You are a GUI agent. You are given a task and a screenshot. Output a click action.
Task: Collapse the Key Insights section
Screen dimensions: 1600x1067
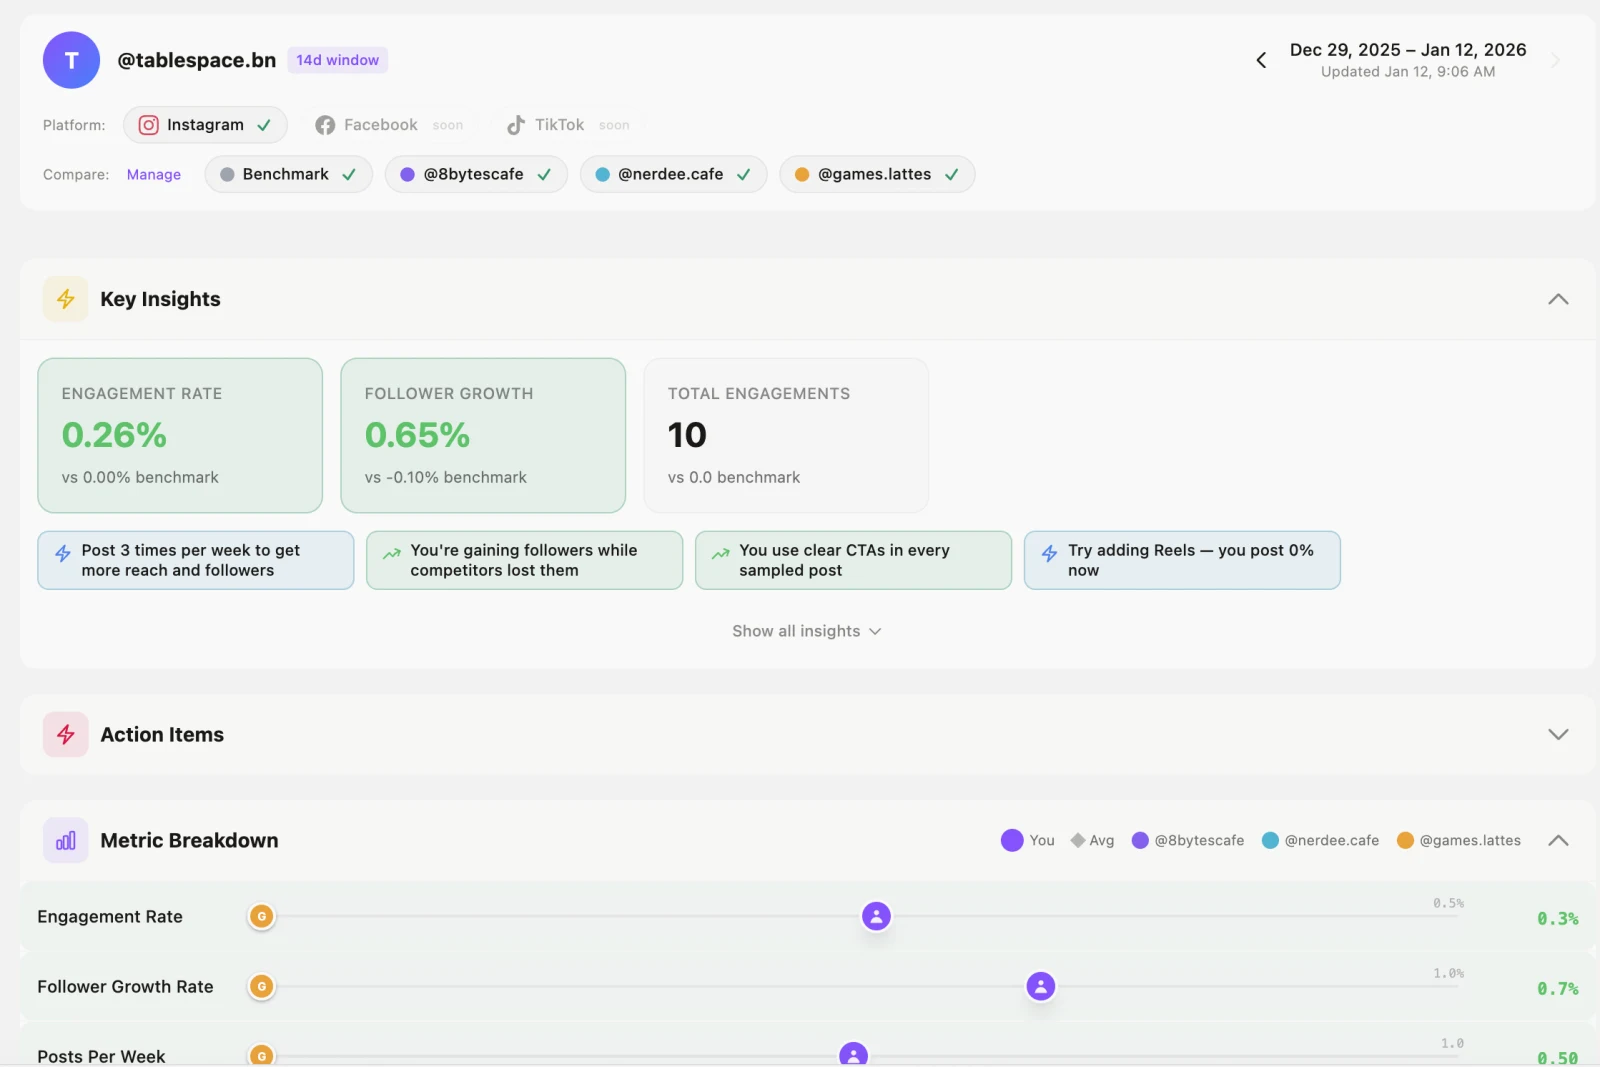click(1558, 299)
